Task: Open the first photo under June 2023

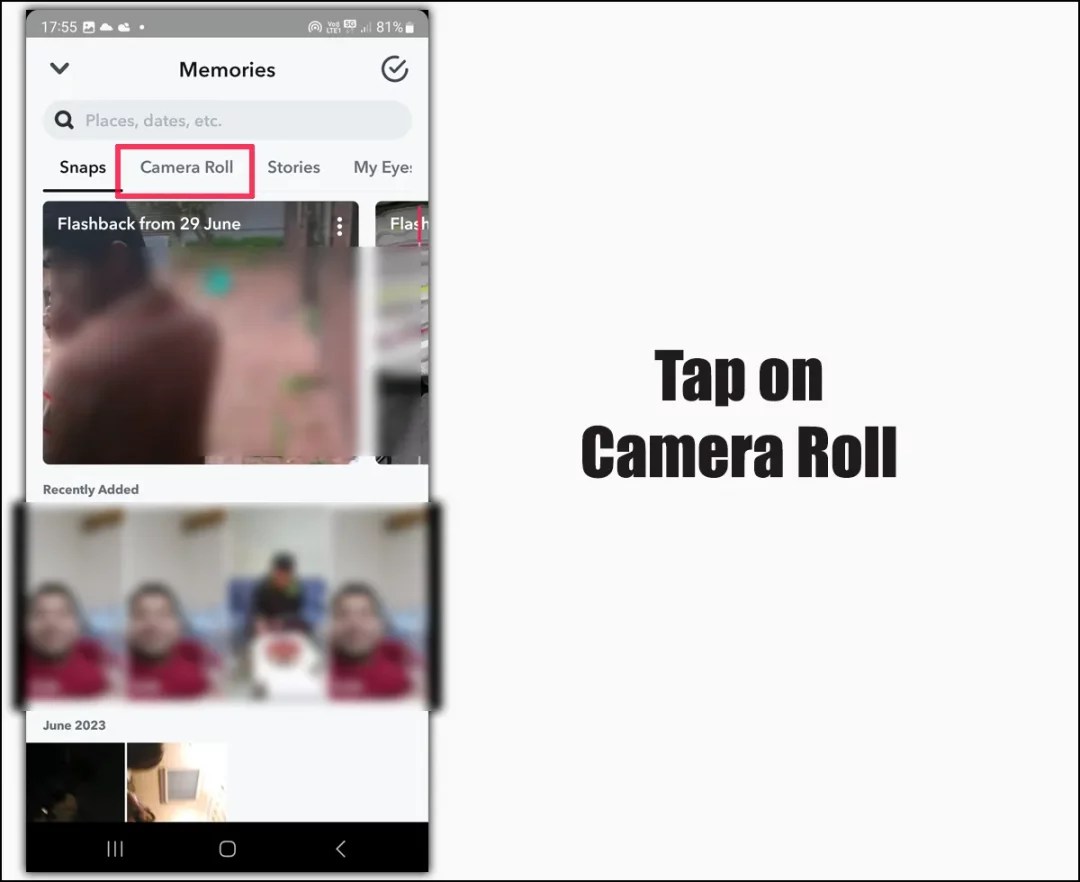Action: click(x=75, y=783)
